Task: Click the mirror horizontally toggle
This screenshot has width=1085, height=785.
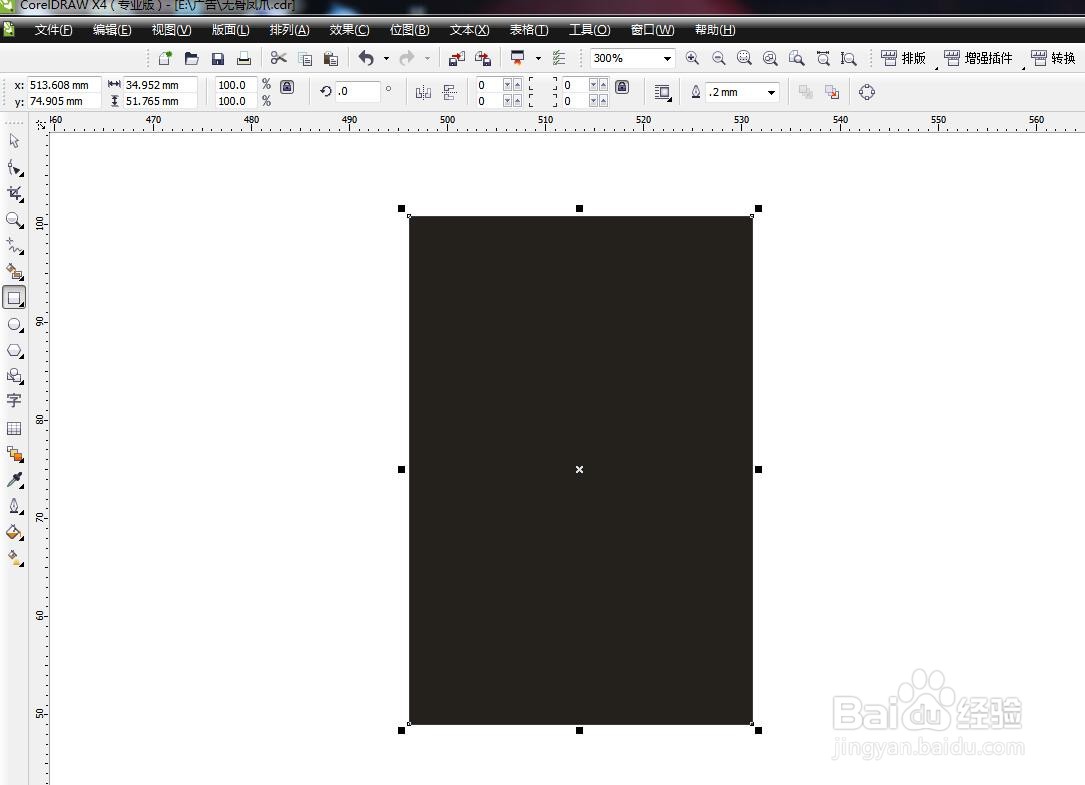Action: pyautogui.click(x=423, y=92)
